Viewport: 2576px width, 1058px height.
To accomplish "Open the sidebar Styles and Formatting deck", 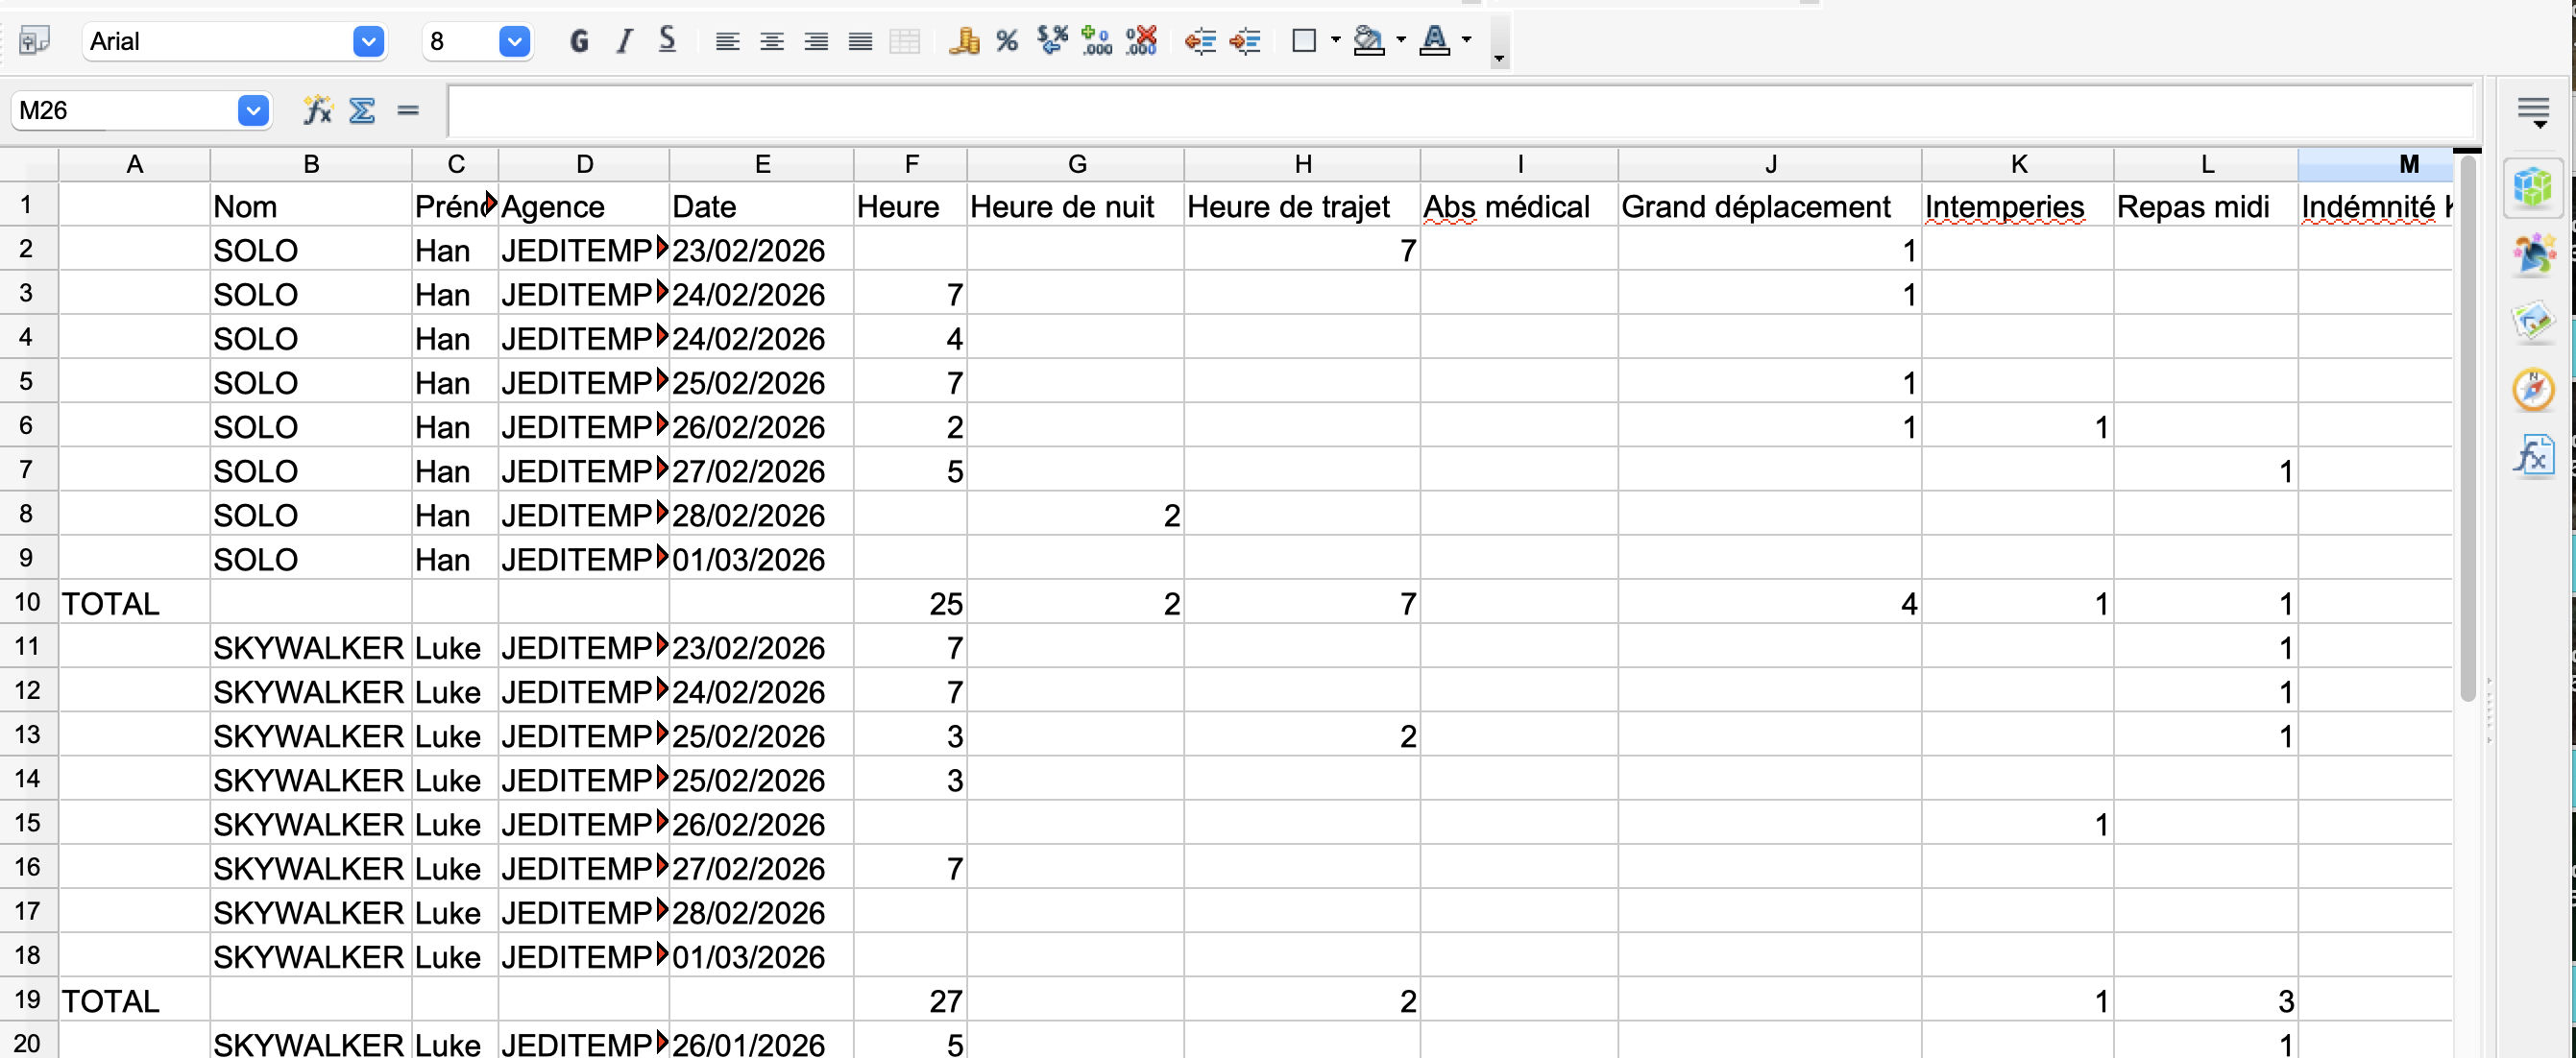I will pos(2533,254).
